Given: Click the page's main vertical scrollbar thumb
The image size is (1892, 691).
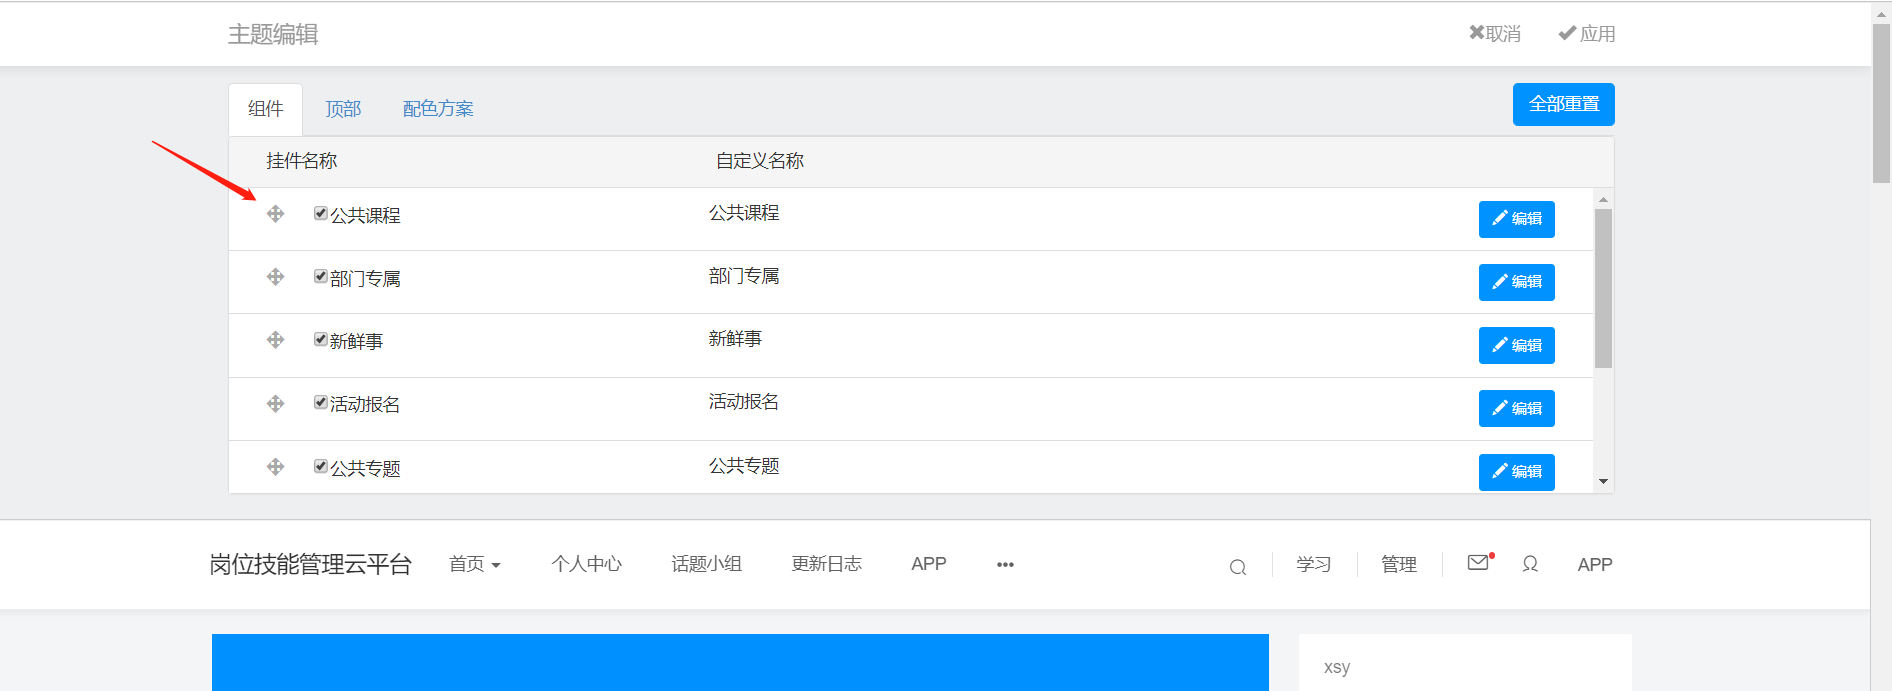Looking at the screenshot, I should pos(1881,103).
